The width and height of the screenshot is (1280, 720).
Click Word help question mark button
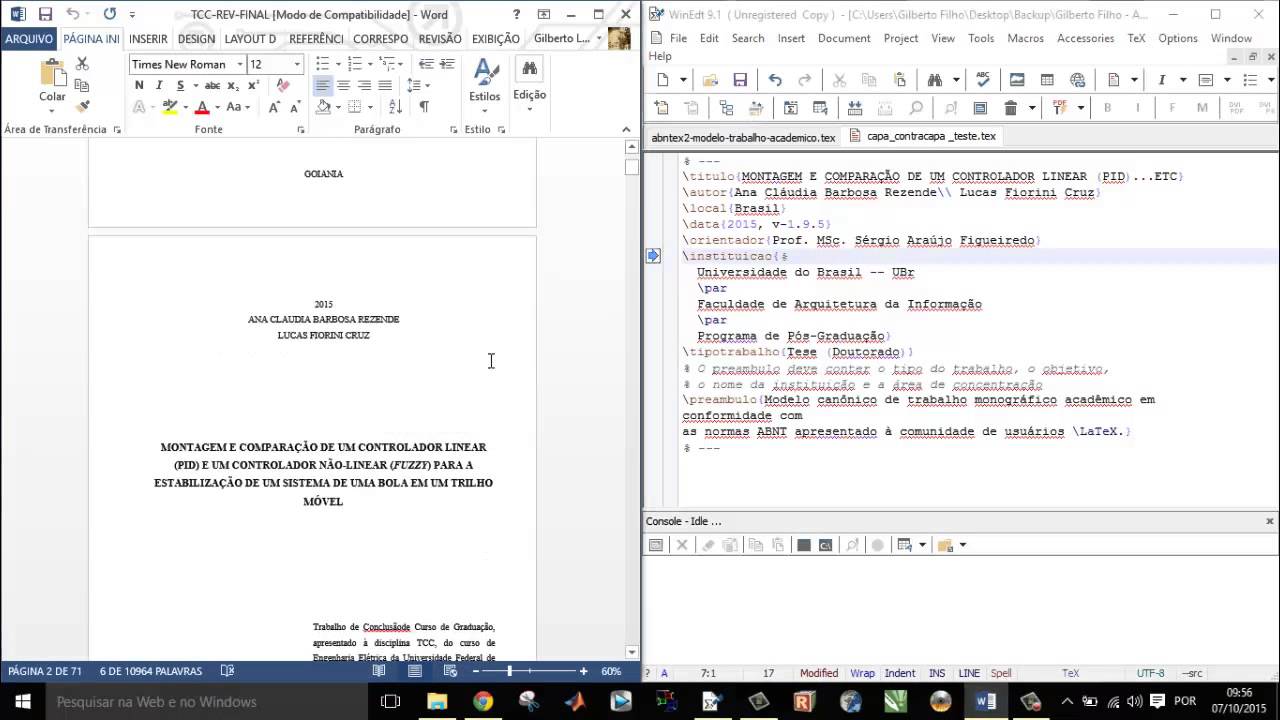pos(516,15)
